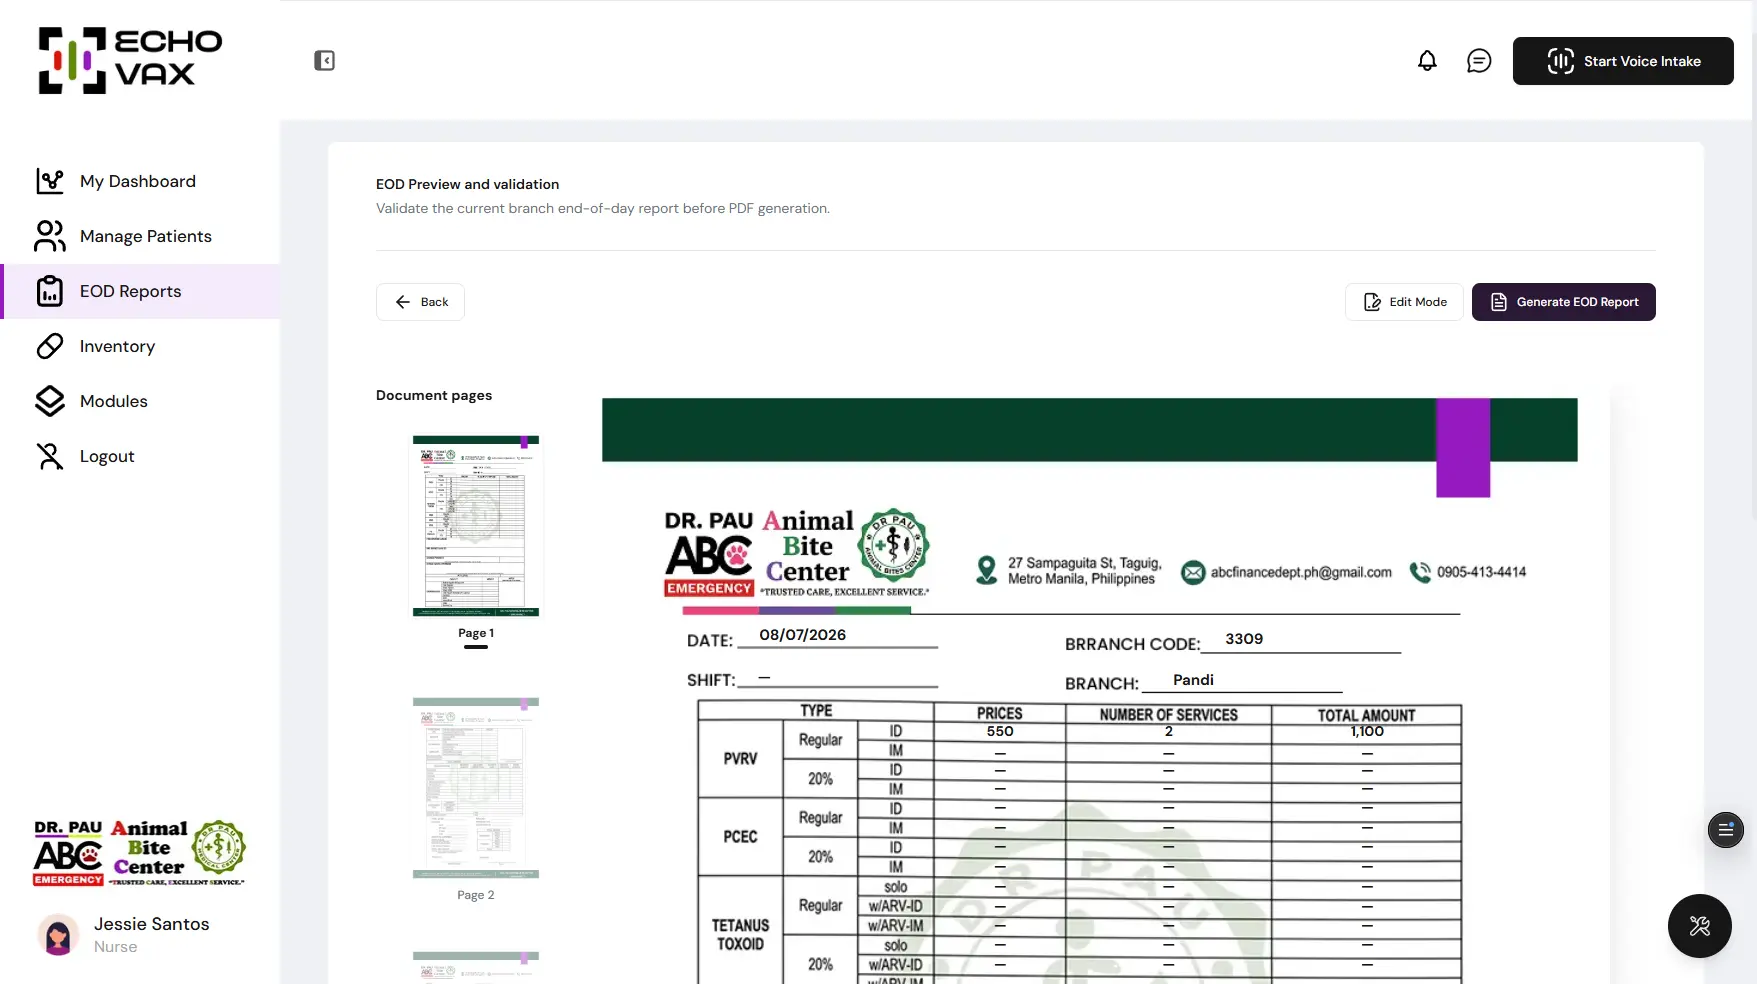Go to Manage Patients
The height and width of the screenshot is (984, 1757).
pyautogui.click(x=140, y=236)
